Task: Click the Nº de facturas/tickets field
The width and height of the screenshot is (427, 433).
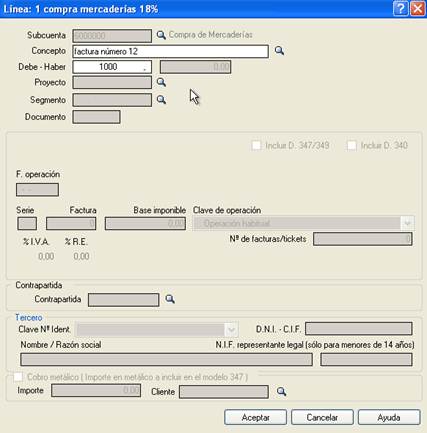Action: click(363, 239)
